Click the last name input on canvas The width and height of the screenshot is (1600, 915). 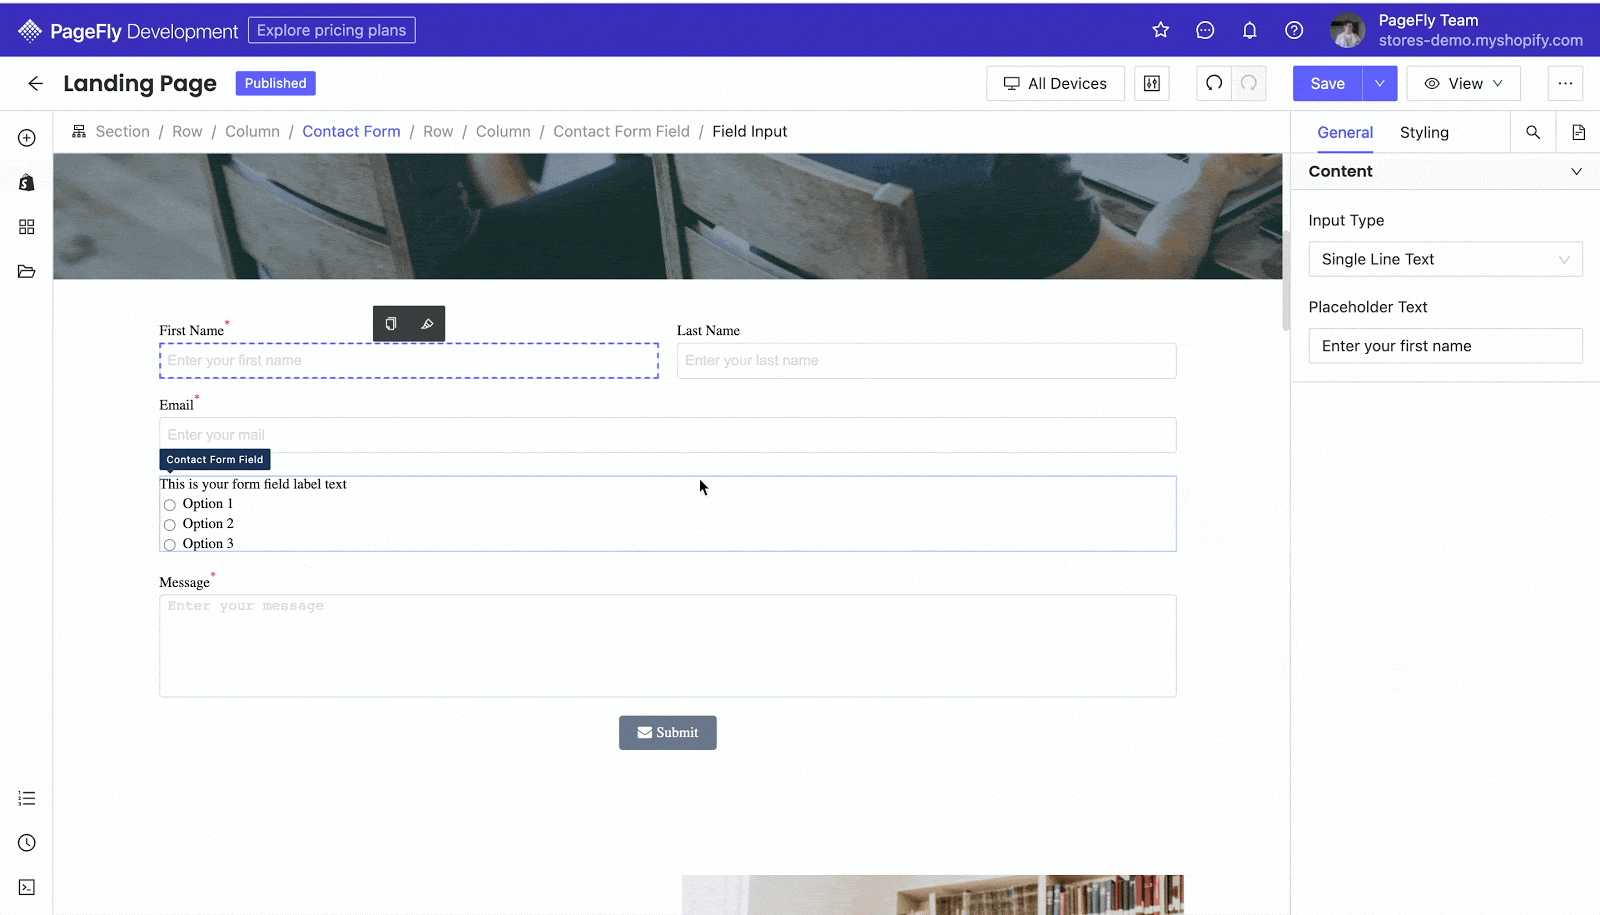point(926,361)
